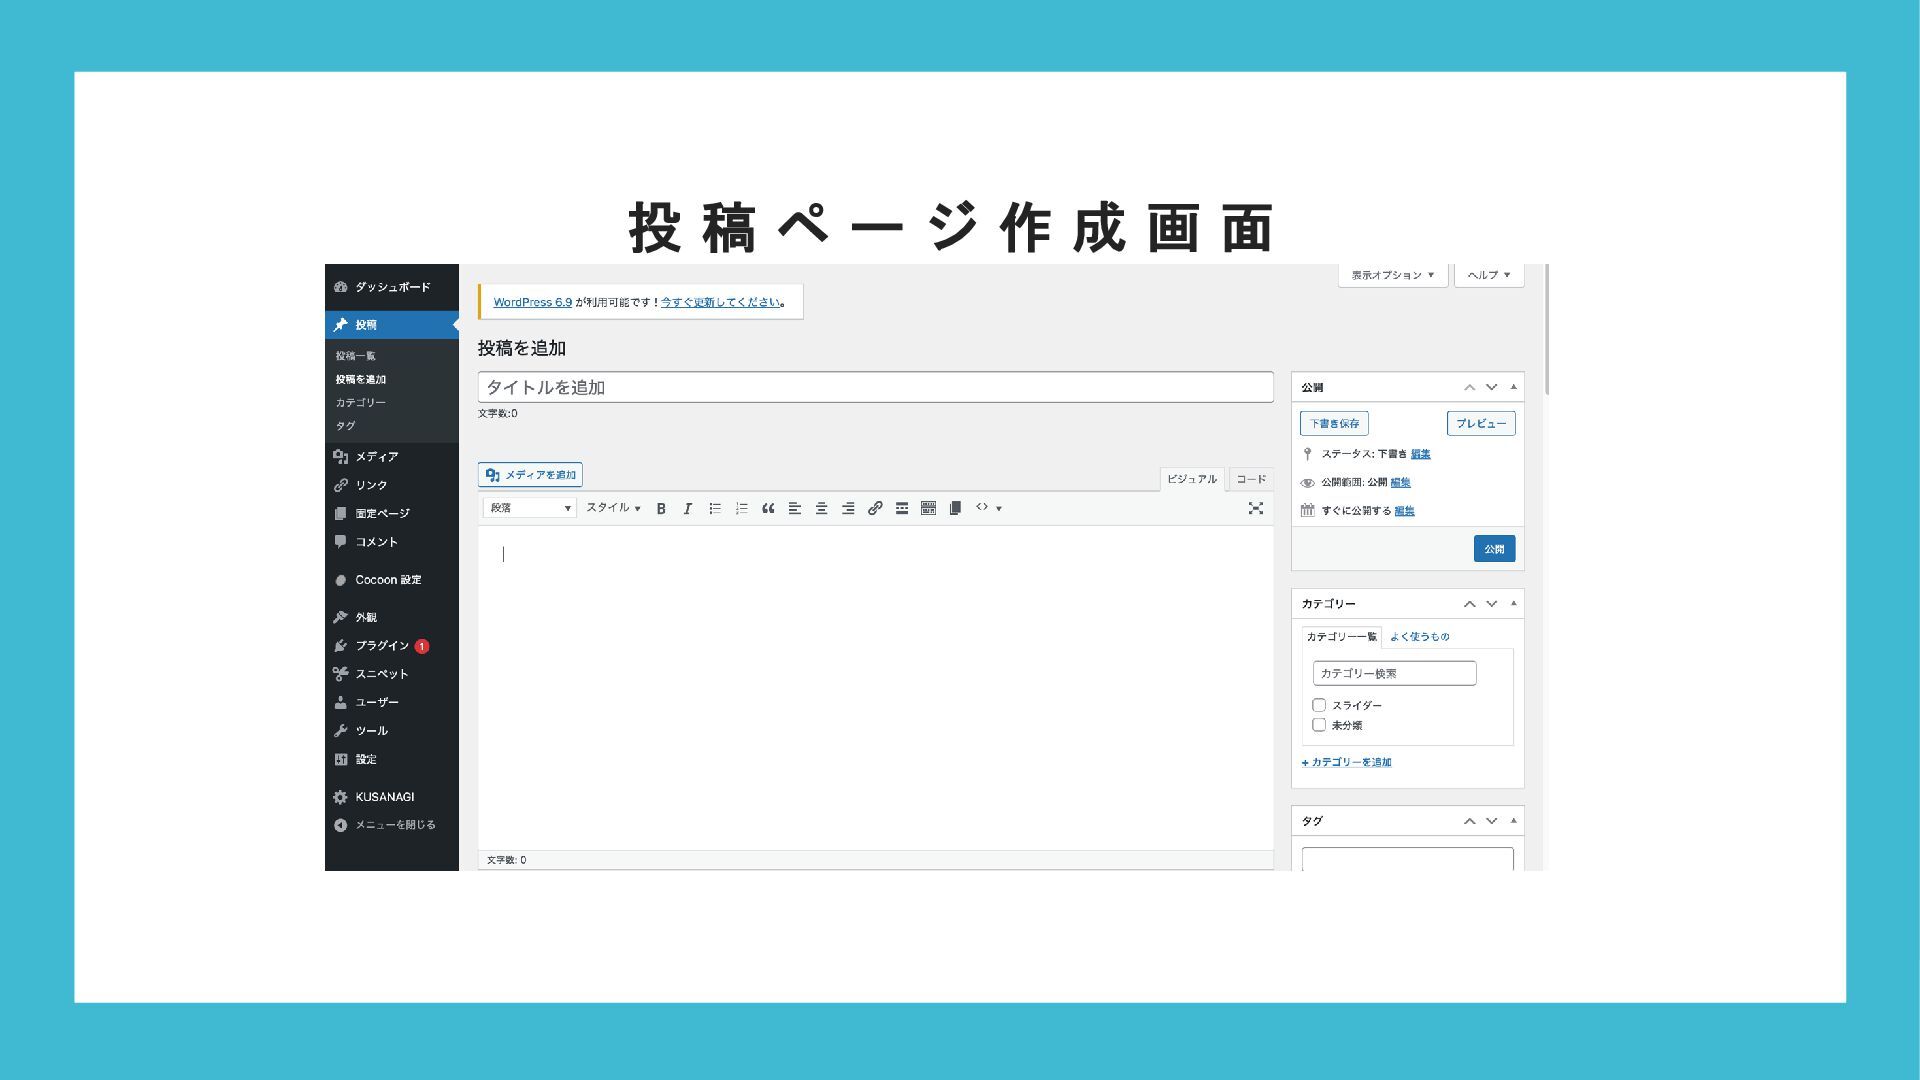This screenshot has height=1080, width=1920.
Task: Click the タイトルを追加 title field
Action: pyautogui.click(x=875, y=387)
